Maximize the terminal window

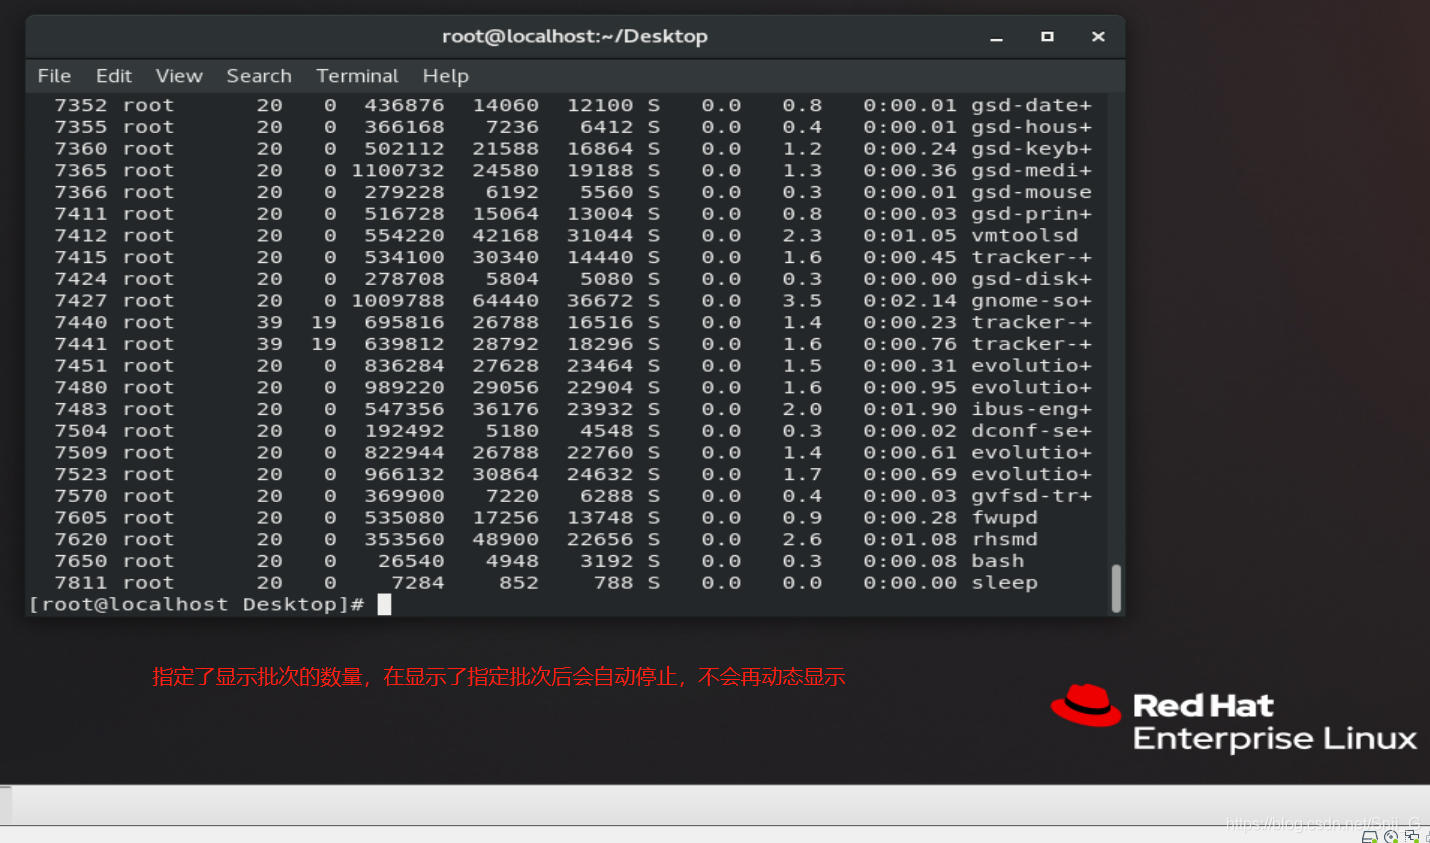point(1047,37)
